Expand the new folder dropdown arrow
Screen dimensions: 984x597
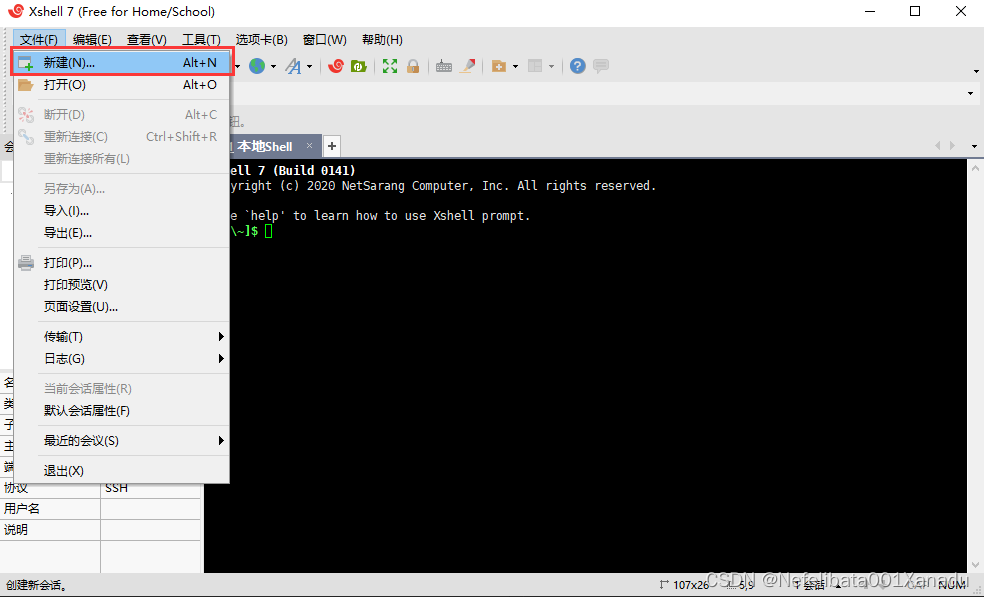[x=515, y=67]
